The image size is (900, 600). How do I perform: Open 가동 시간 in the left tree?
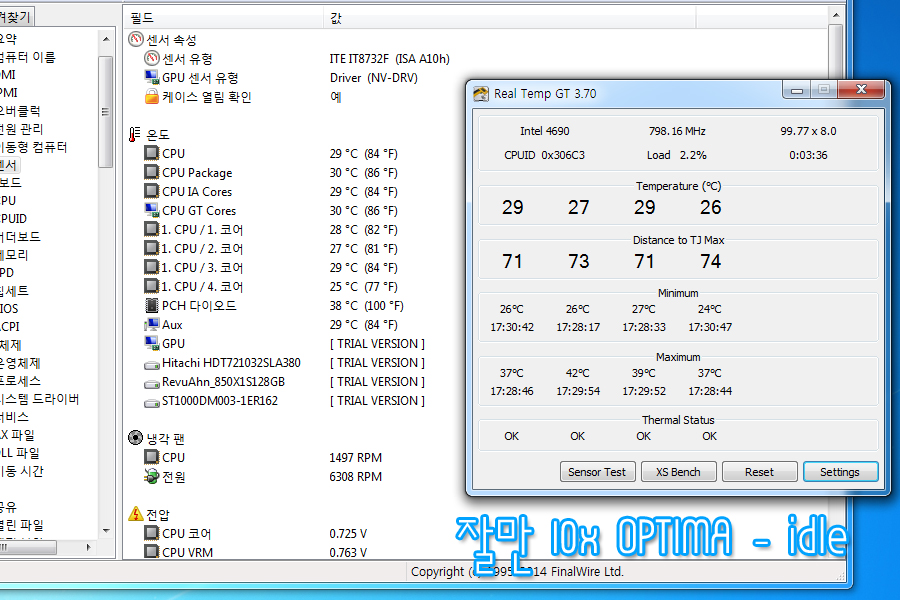pyautogui.click(x=21, y=471)
